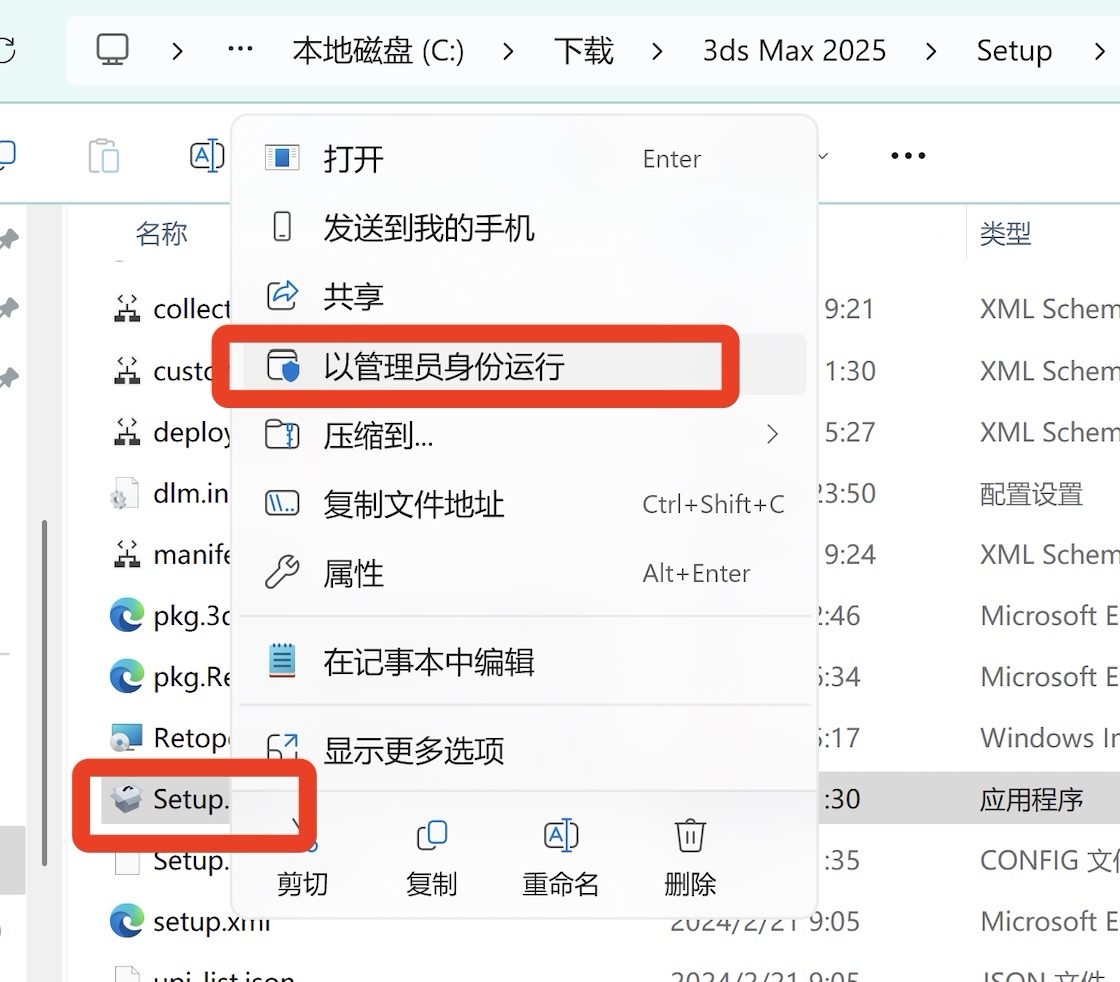
Task: Click the This PC monitor icon in breadcrumb
Action: pos(113,49)
